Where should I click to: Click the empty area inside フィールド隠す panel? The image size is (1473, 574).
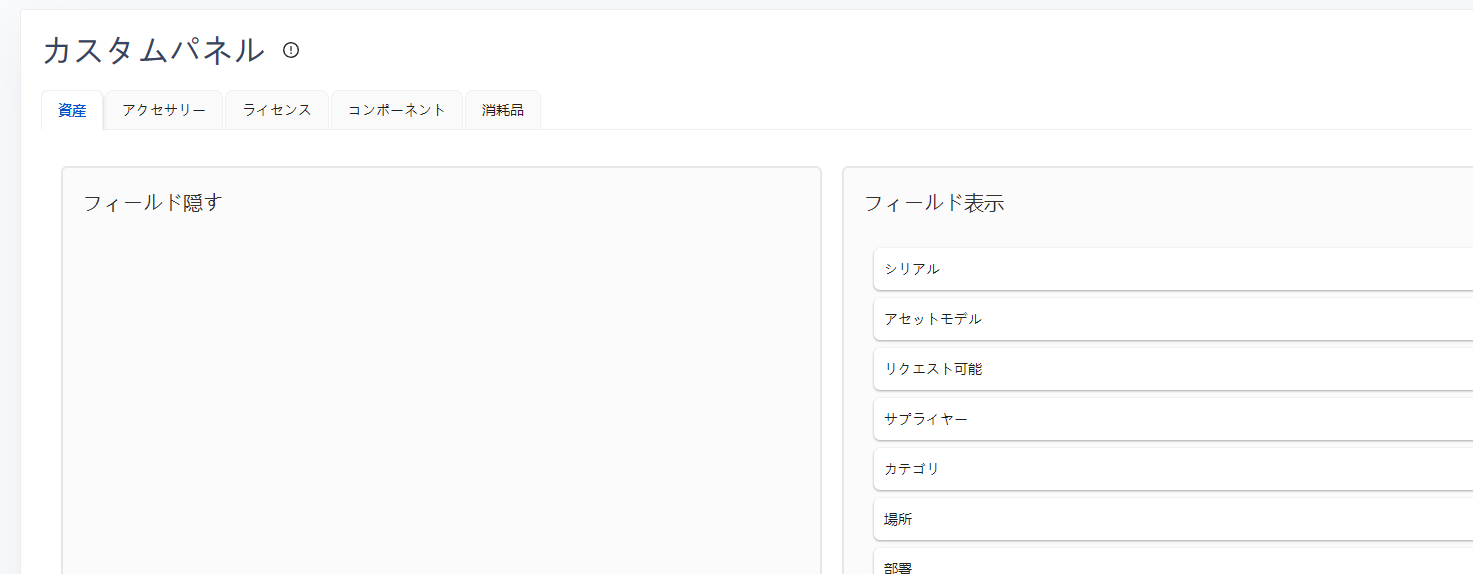[440, 400]
